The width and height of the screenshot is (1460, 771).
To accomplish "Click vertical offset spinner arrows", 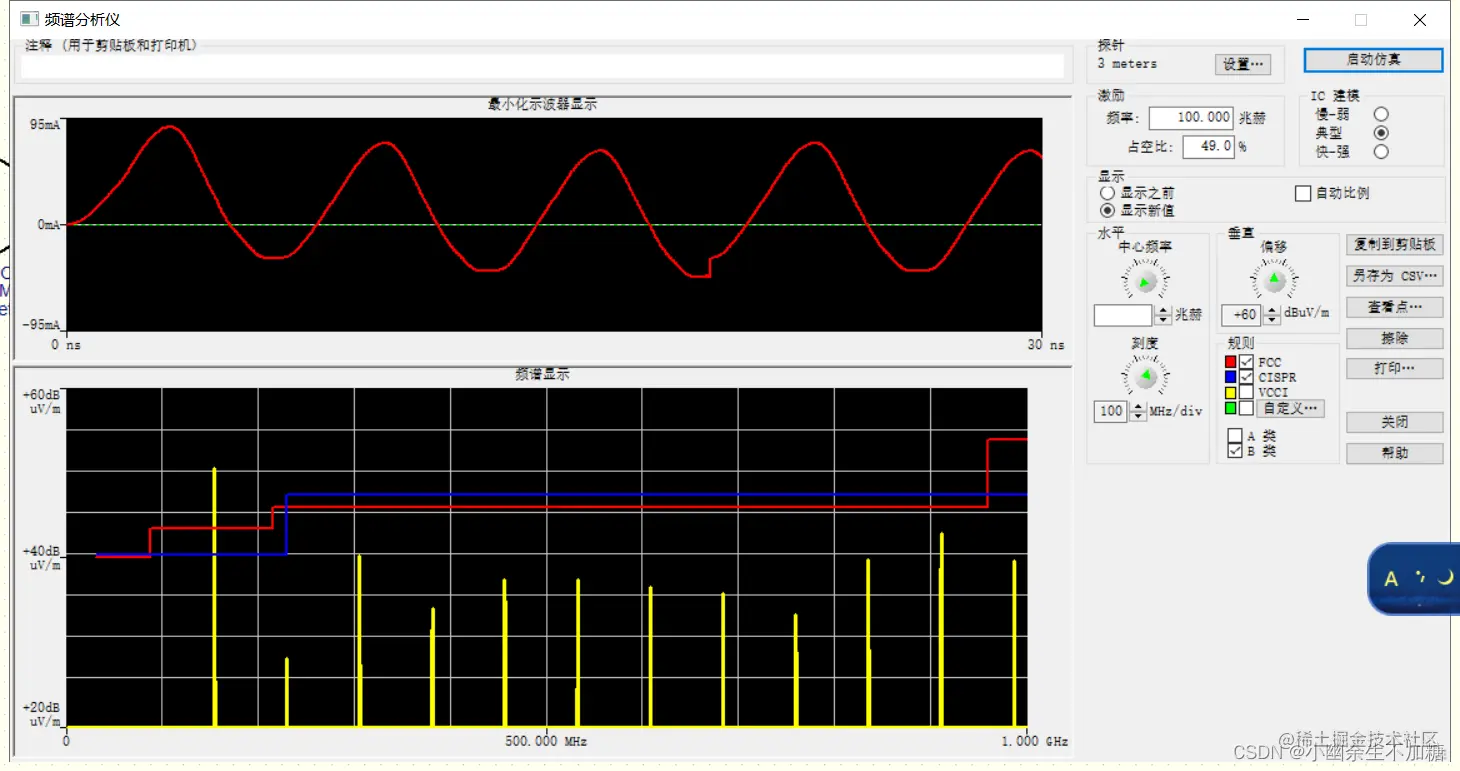I will pos(1272,315).
